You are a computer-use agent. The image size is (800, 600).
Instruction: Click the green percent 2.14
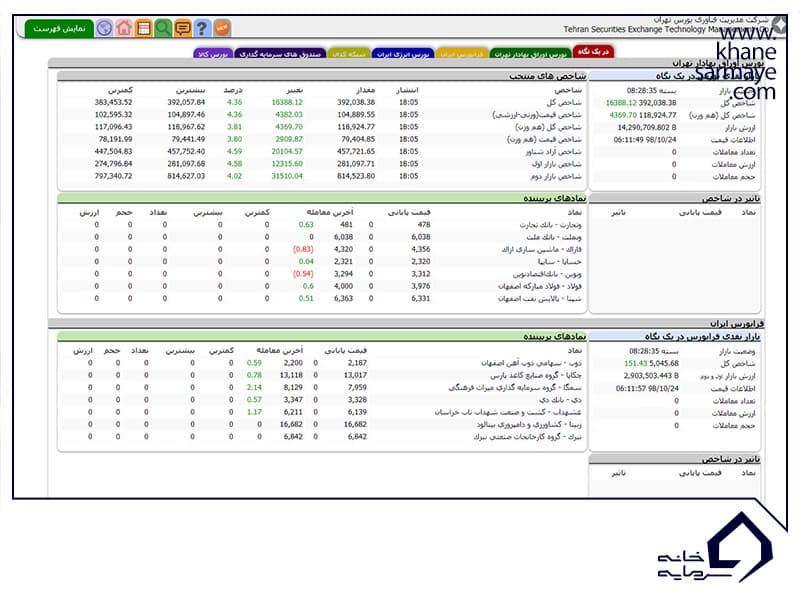click(254, 388)
